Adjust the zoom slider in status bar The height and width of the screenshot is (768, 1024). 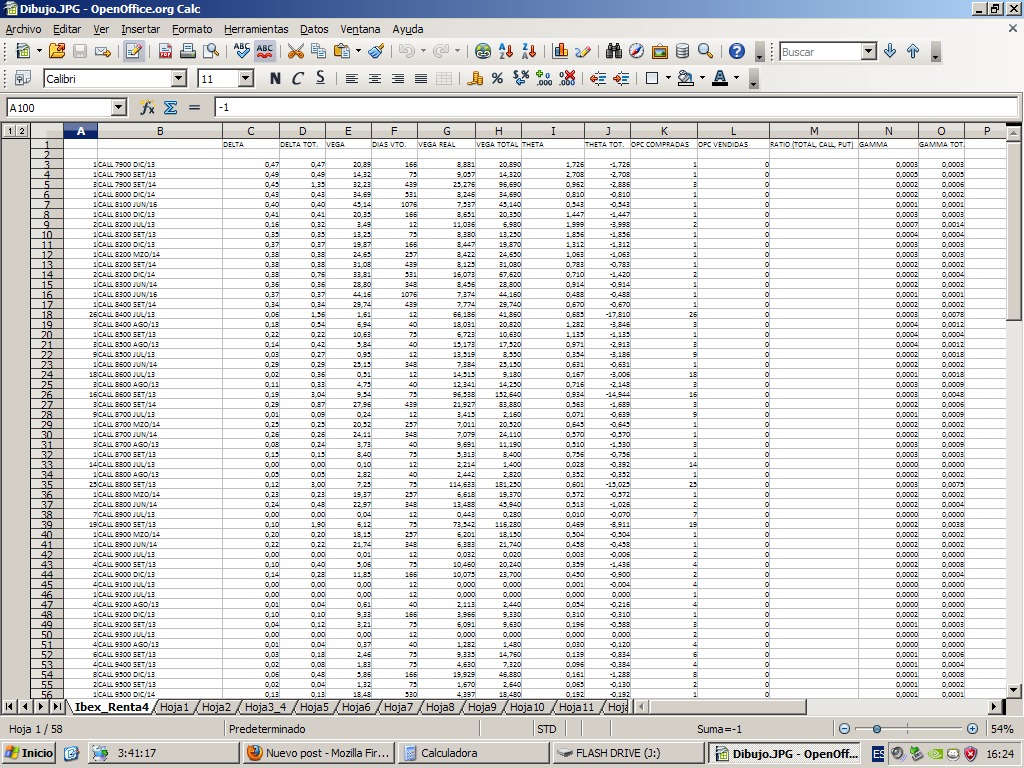coord(877,729)
